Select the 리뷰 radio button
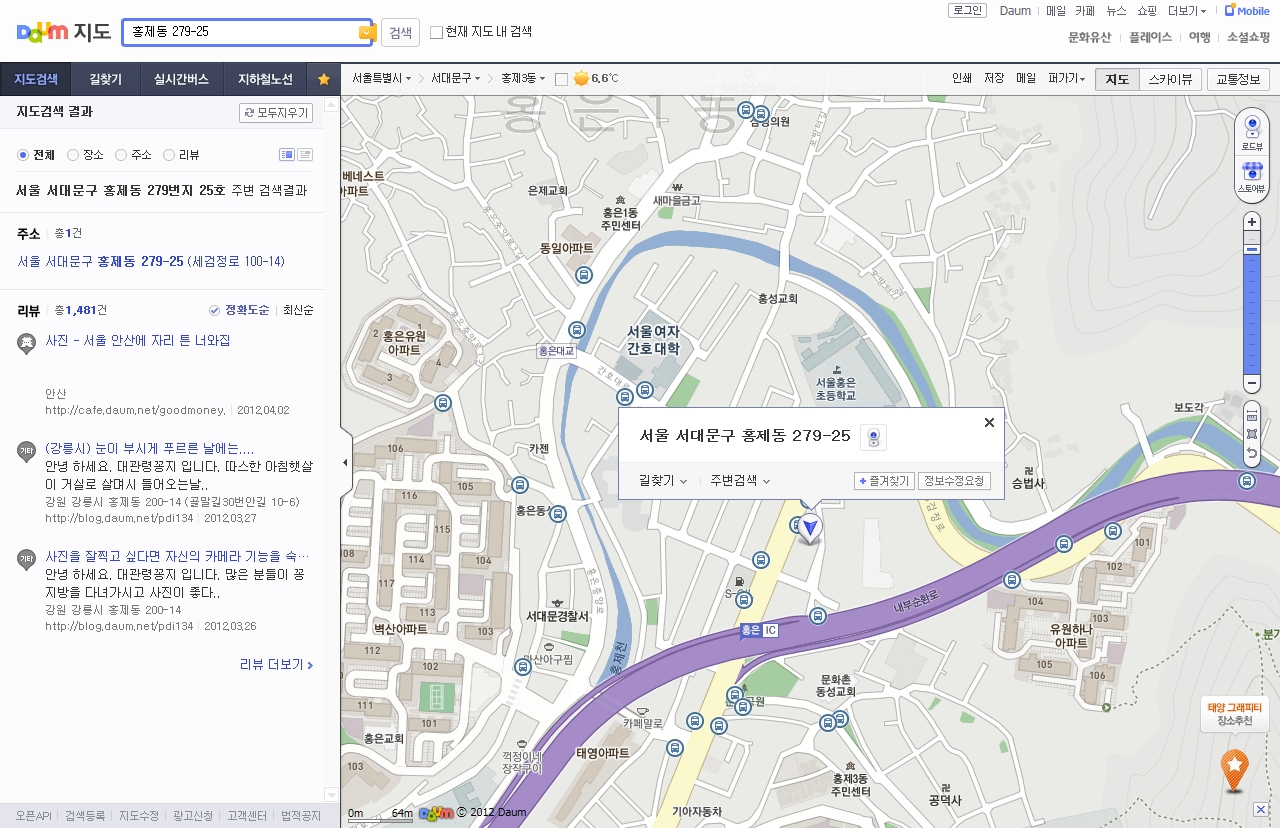1280x828 pixels. pyautogui.click(x=169, y=155)
